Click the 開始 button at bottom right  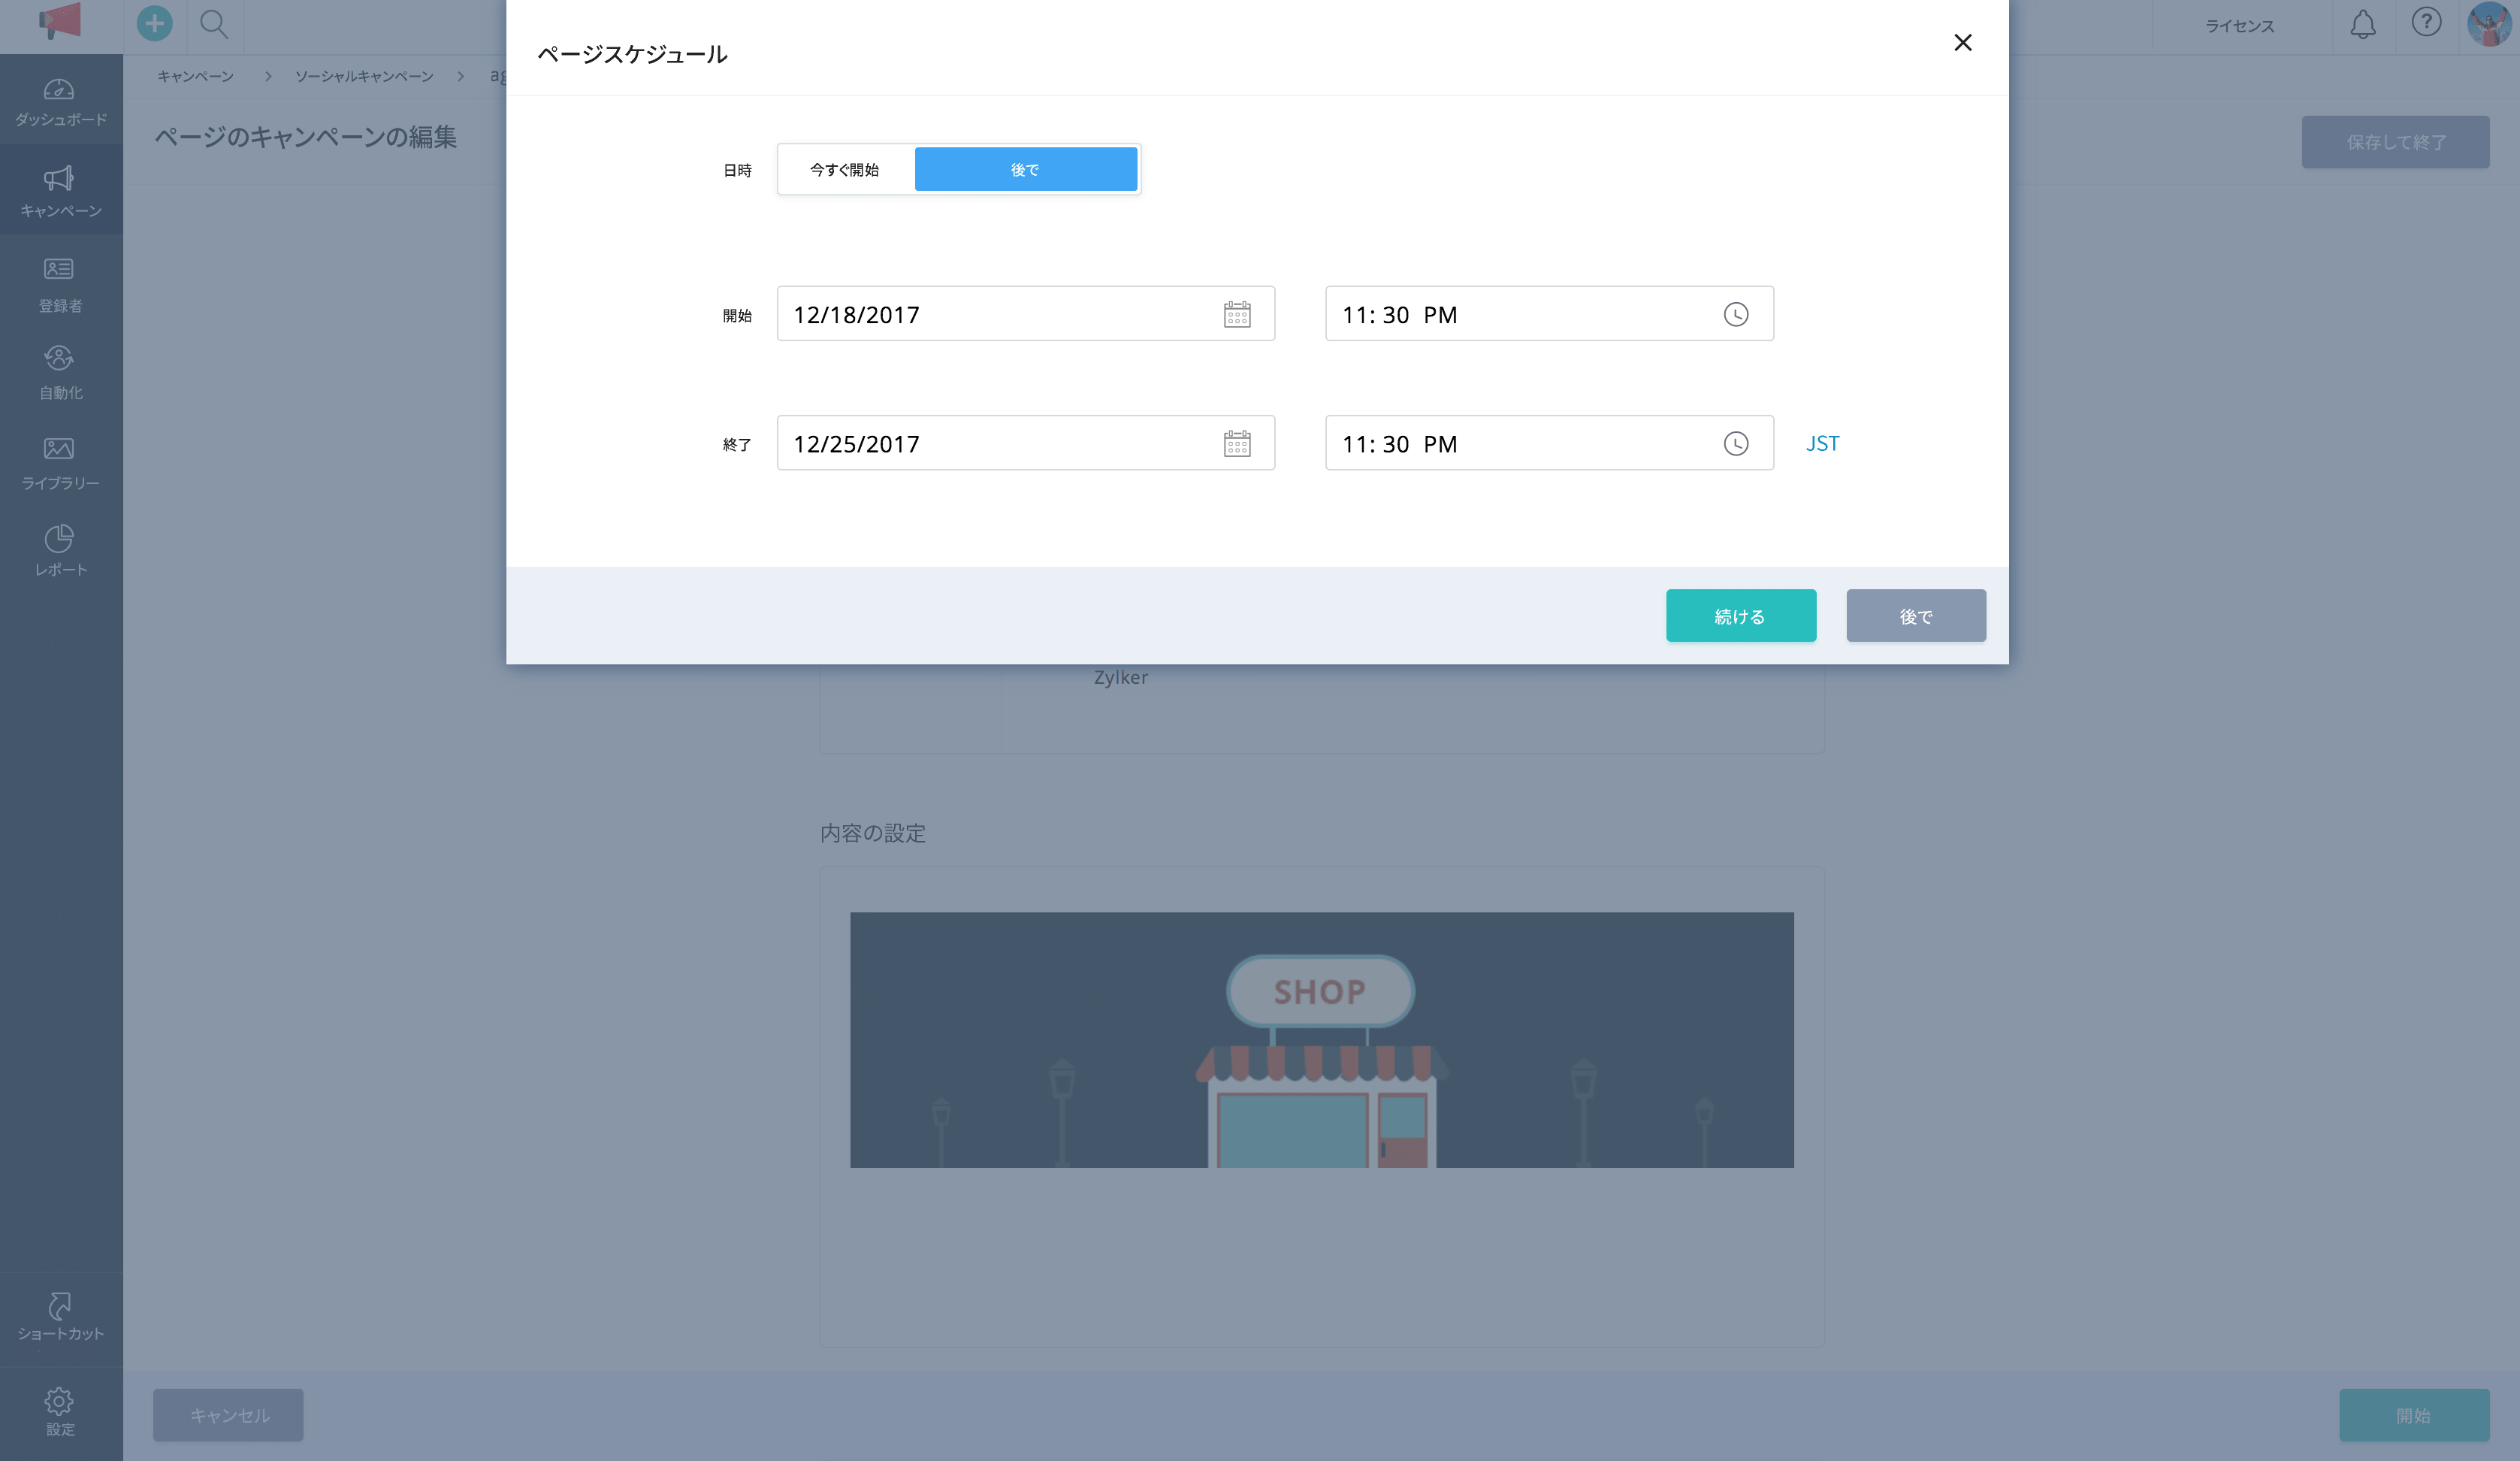click(x=2413, y=1415)
